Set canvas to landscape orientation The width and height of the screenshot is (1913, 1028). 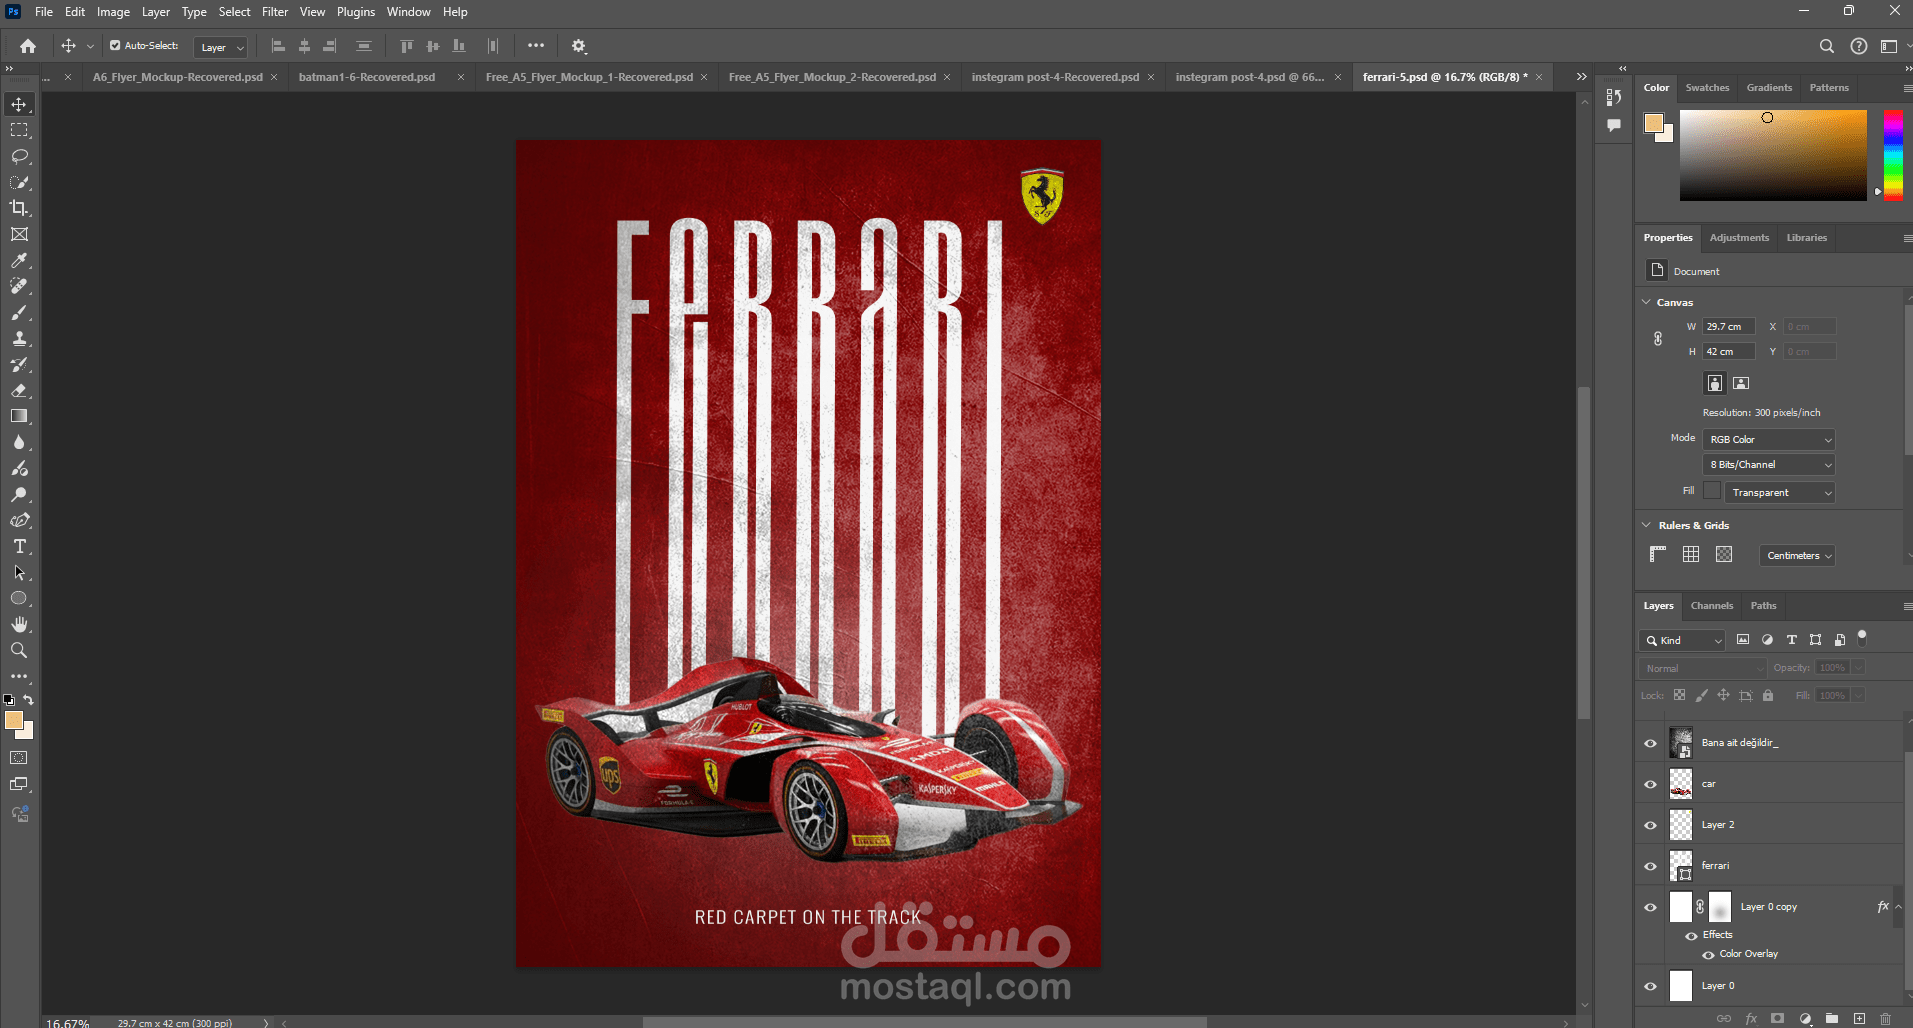[x=1741, y=383]
